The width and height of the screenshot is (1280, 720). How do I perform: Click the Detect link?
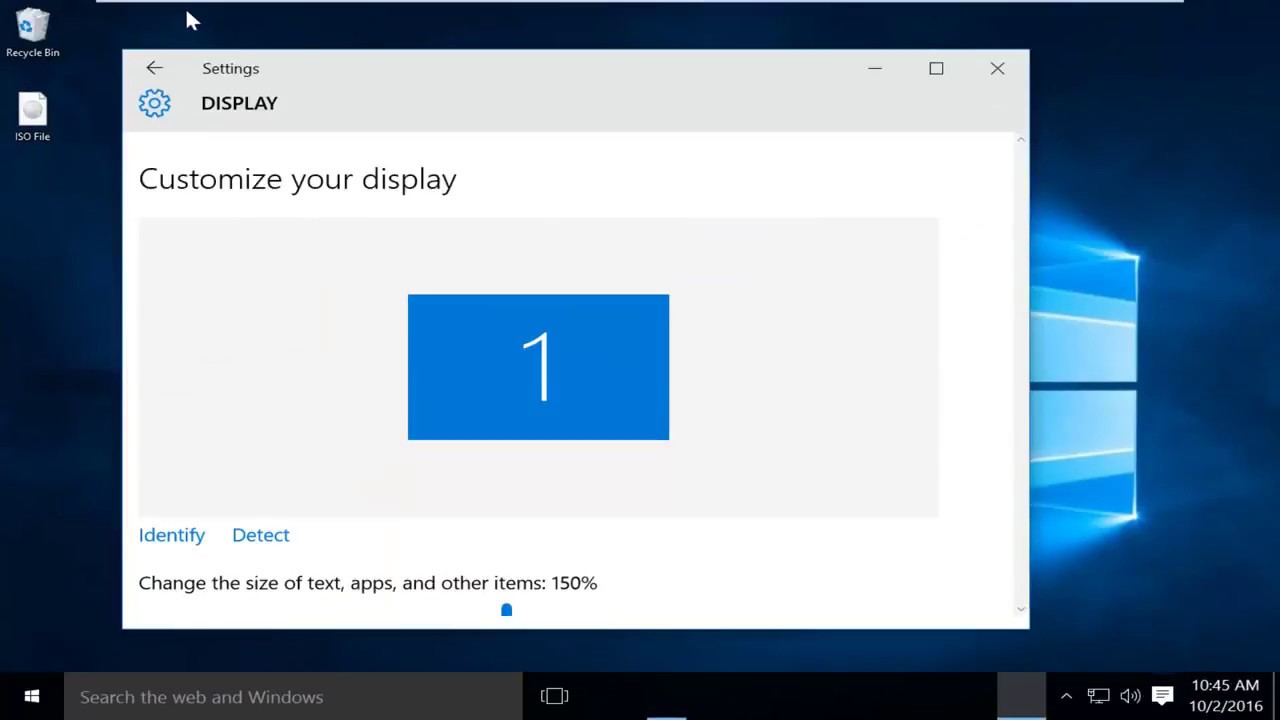(x=261, y=535)
